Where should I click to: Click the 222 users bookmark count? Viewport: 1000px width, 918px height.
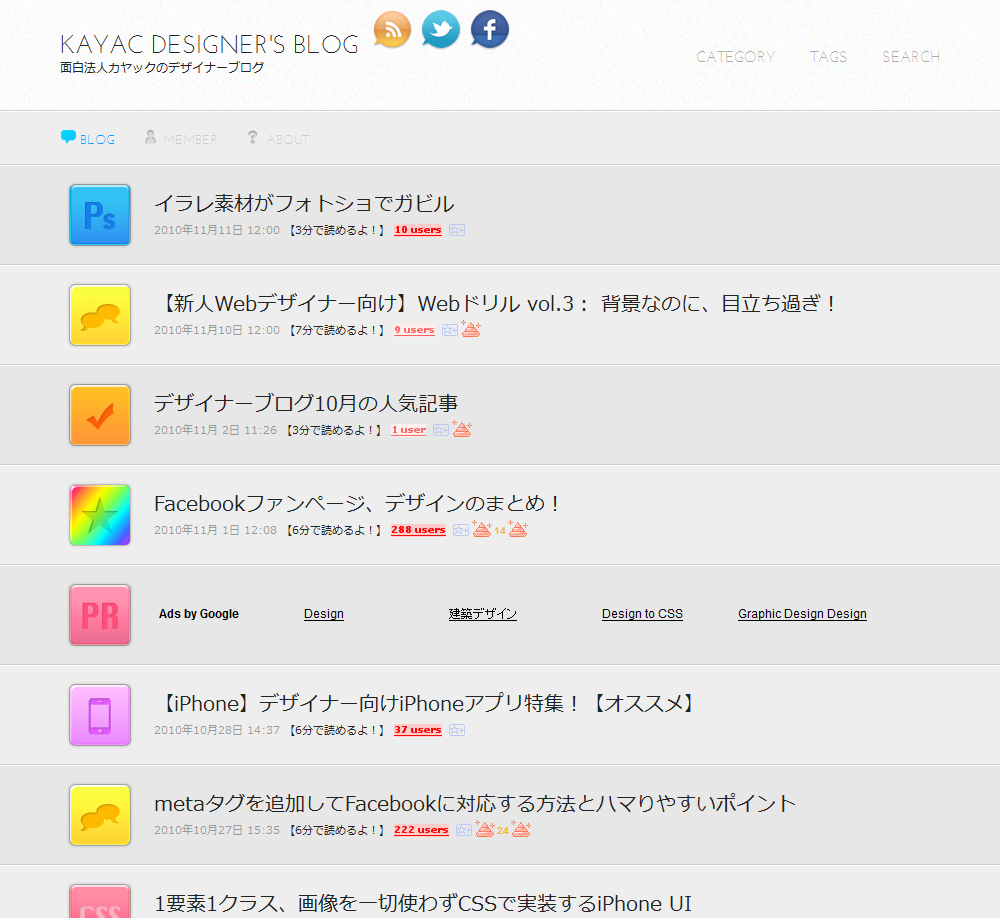[421, 829]
